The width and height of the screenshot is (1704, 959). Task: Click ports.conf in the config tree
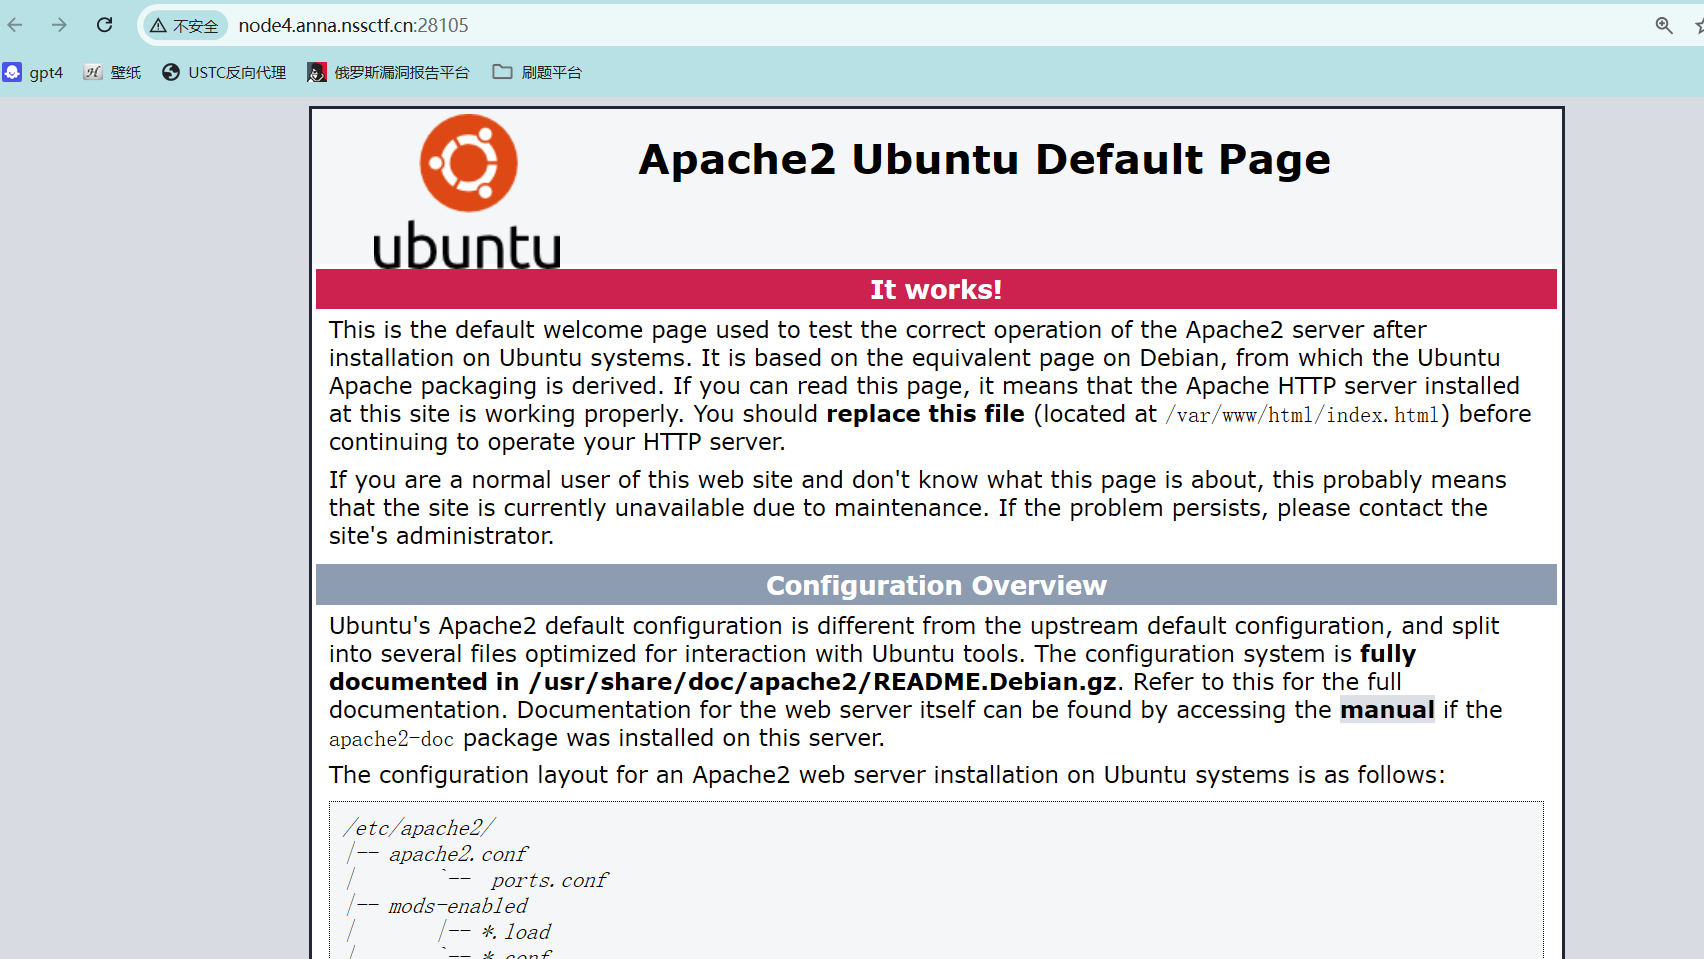click(548, 880)
